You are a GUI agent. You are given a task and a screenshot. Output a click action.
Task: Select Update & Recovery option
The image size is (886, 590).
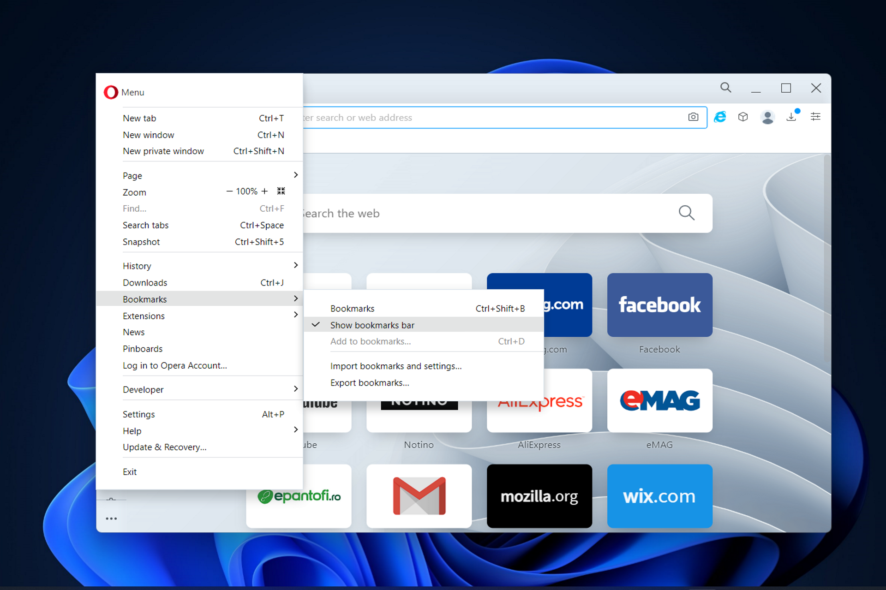pos(199,447)
